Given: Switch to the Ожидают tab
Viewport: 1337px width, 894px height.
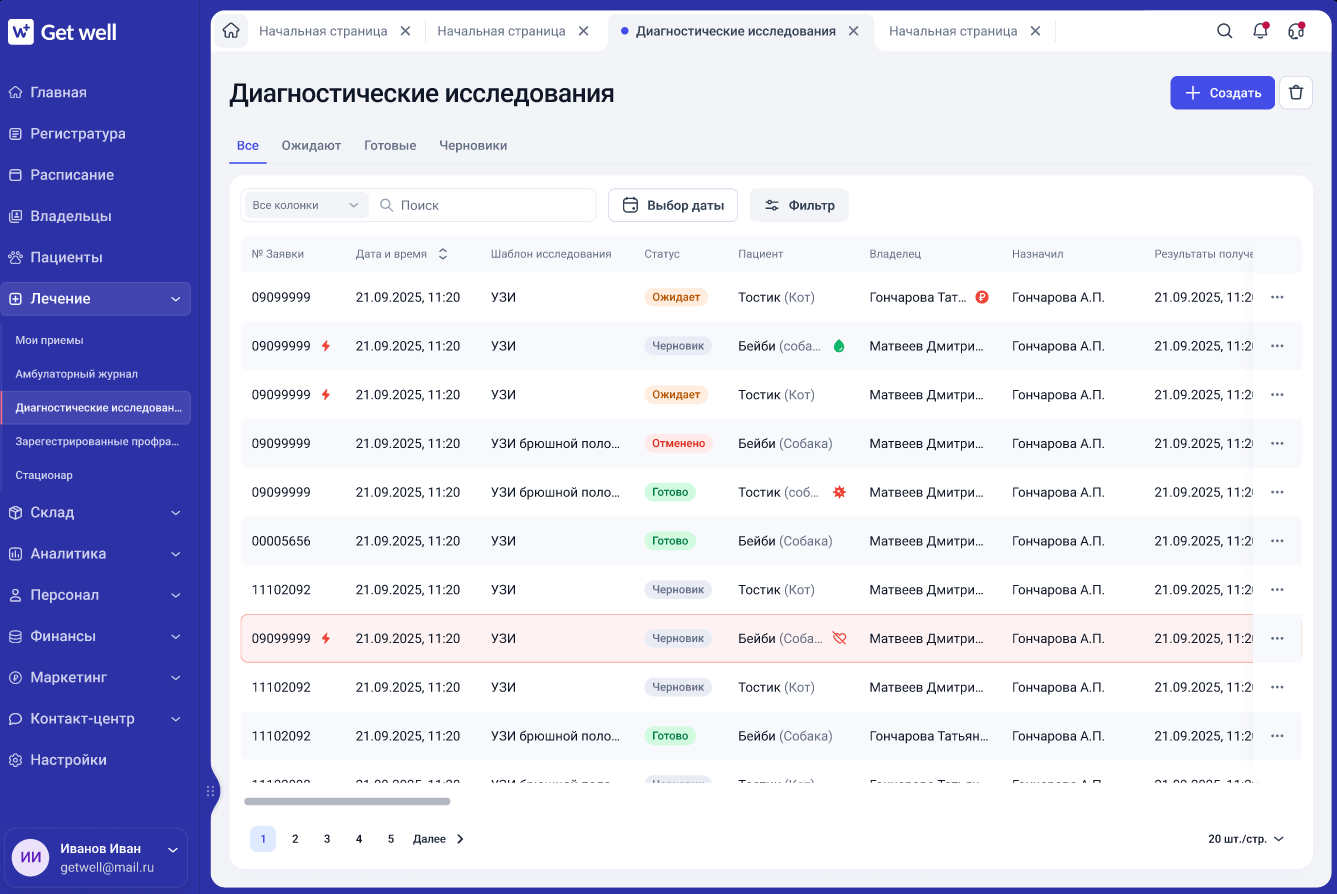Looking at the screenshot, I should pyautogui.click(x=311, y=146).
